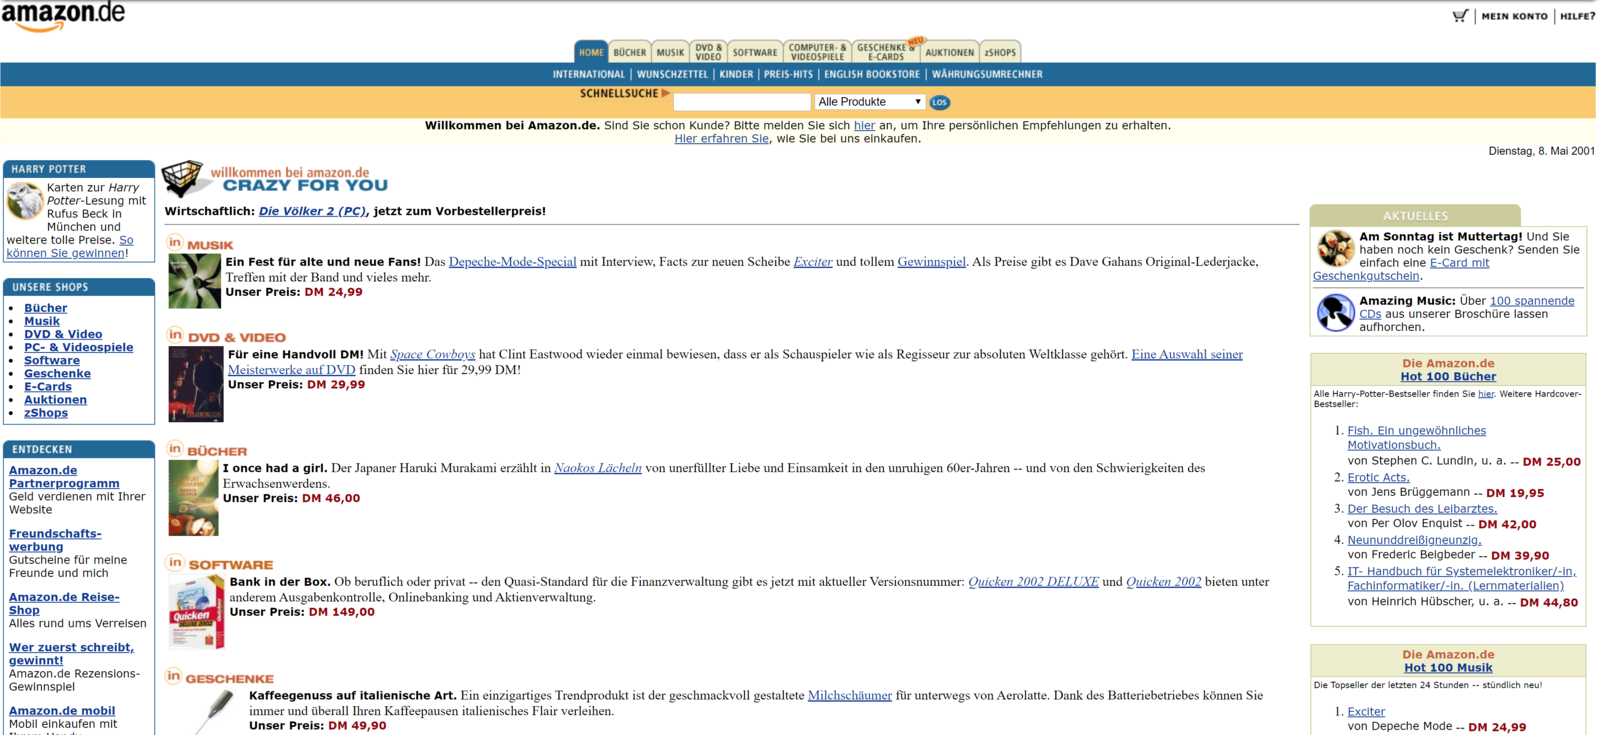This screenshot has height=735, width=1600.
Task: Open Space Cowboys link
Action: tap(432, 354)
